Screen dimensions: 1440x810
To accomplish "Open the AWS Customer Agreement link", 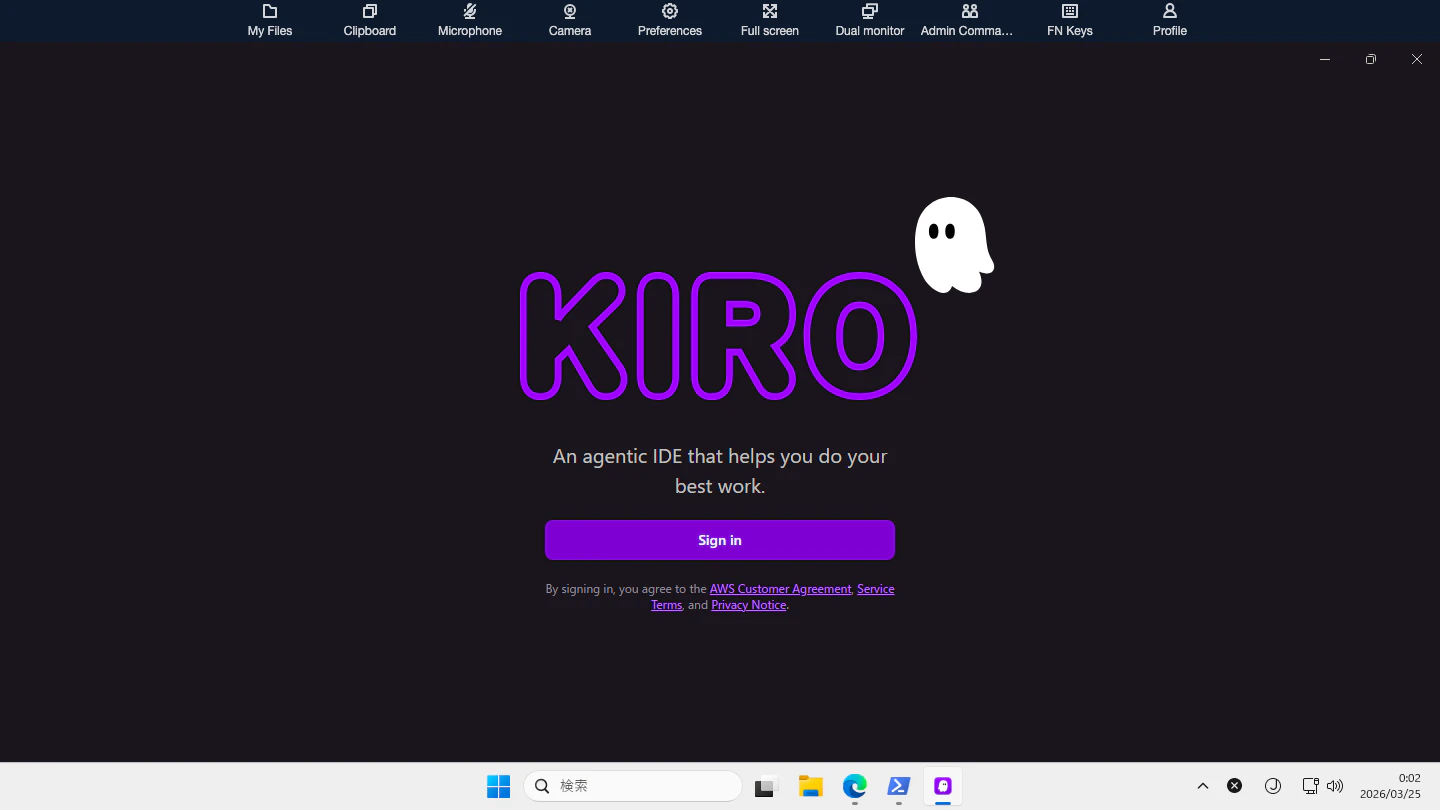I will pos(780,589).
